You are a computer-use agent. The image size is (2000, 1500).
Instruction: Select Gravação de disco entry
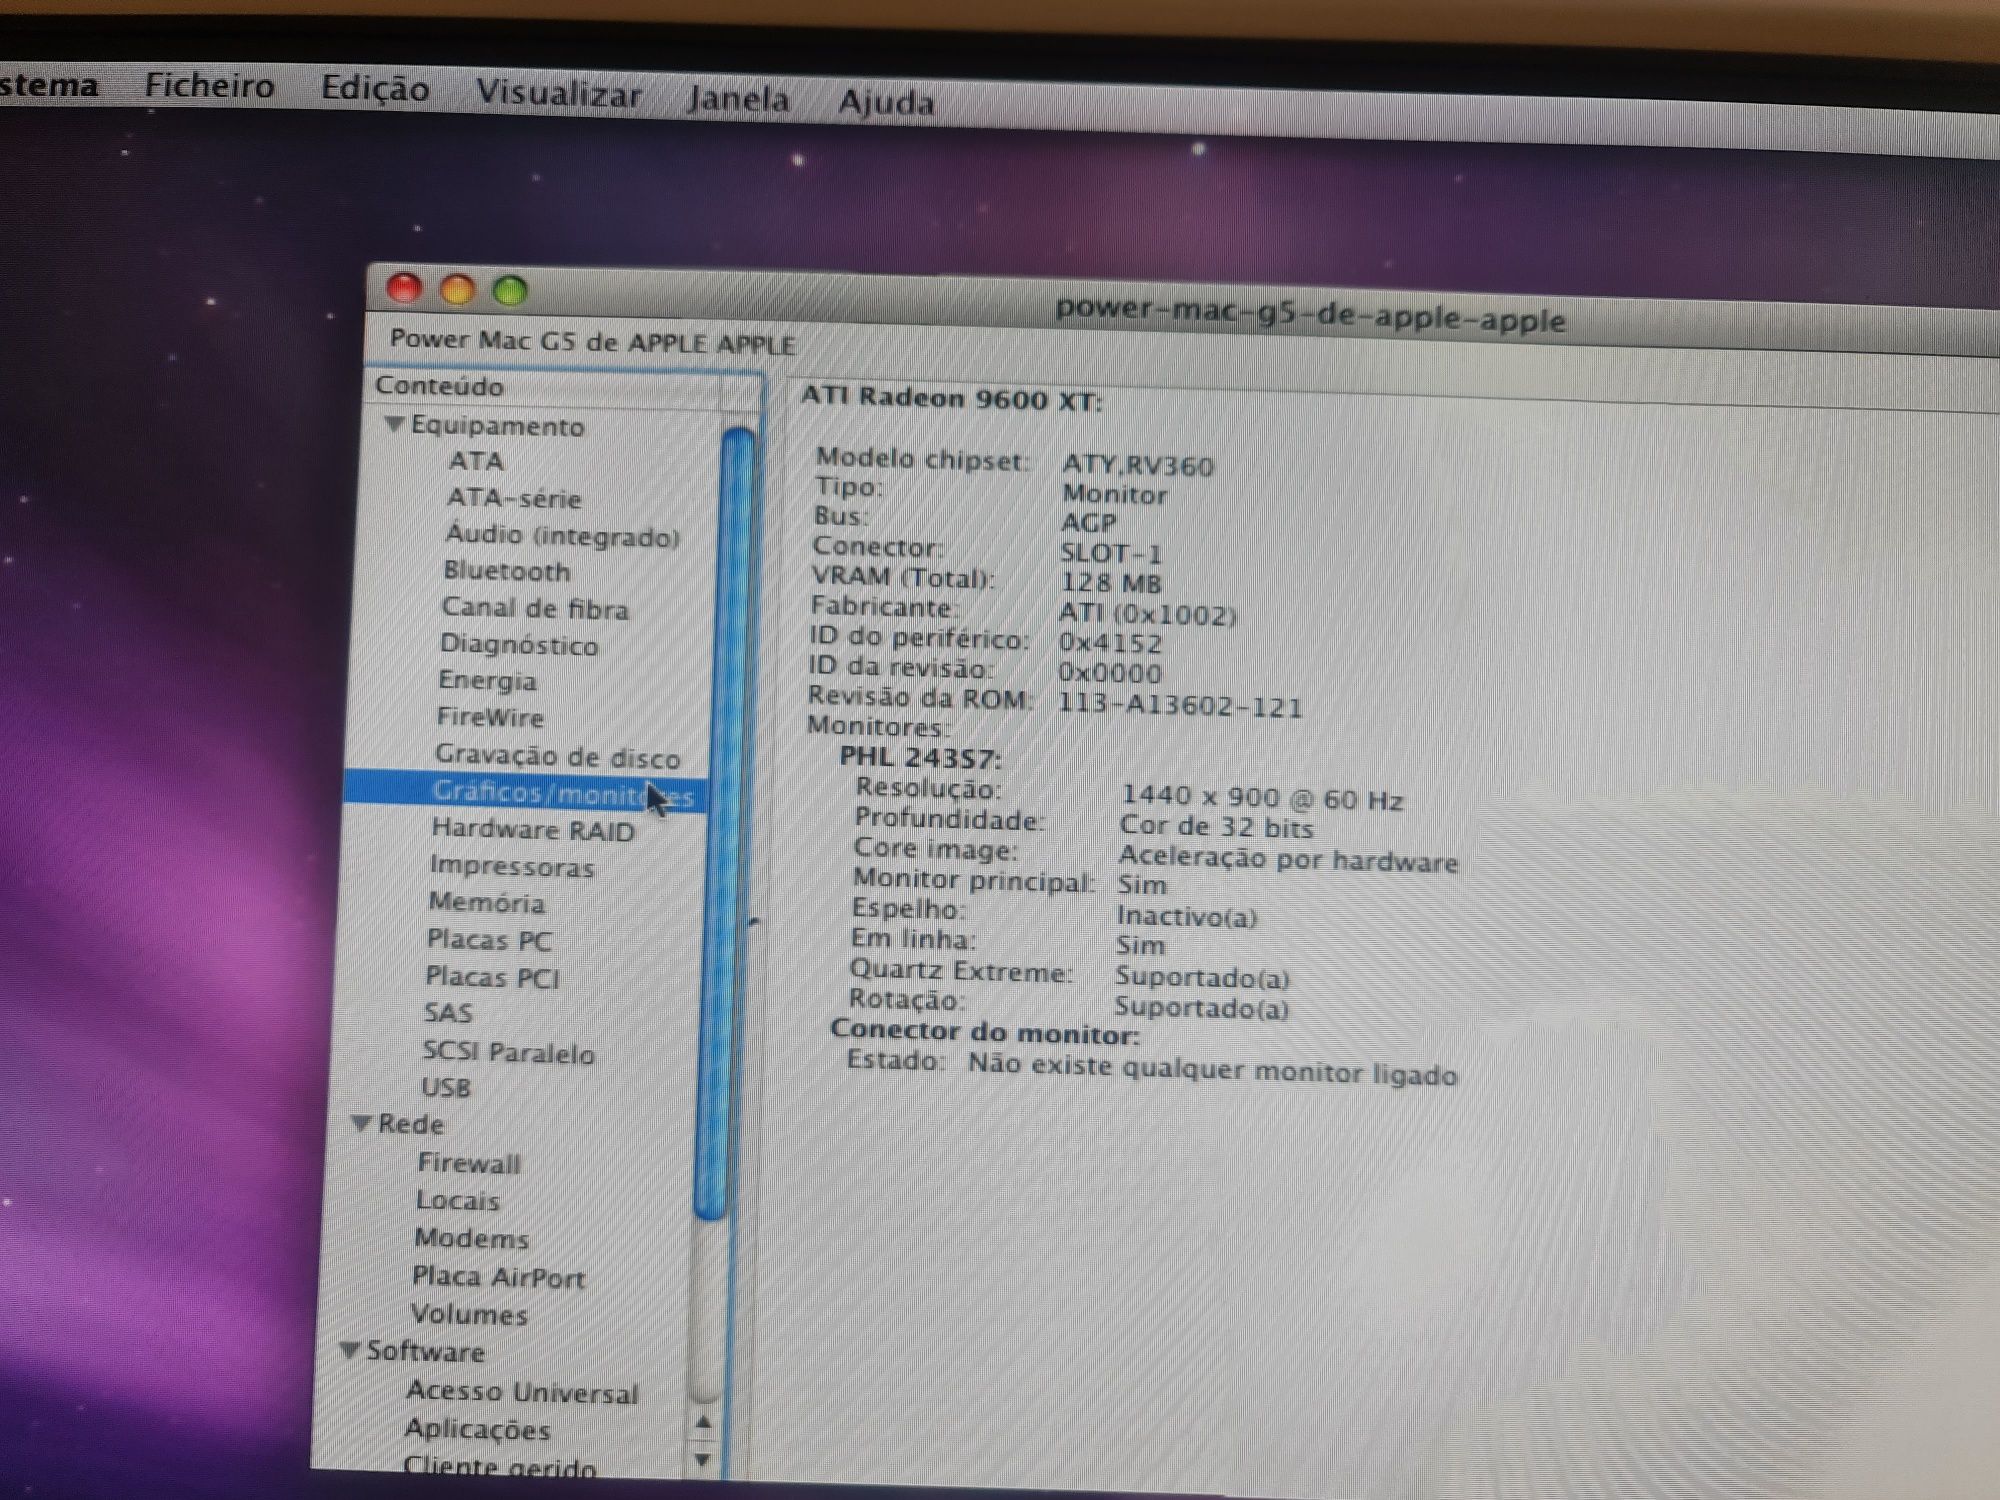click(x=557, y=756)
